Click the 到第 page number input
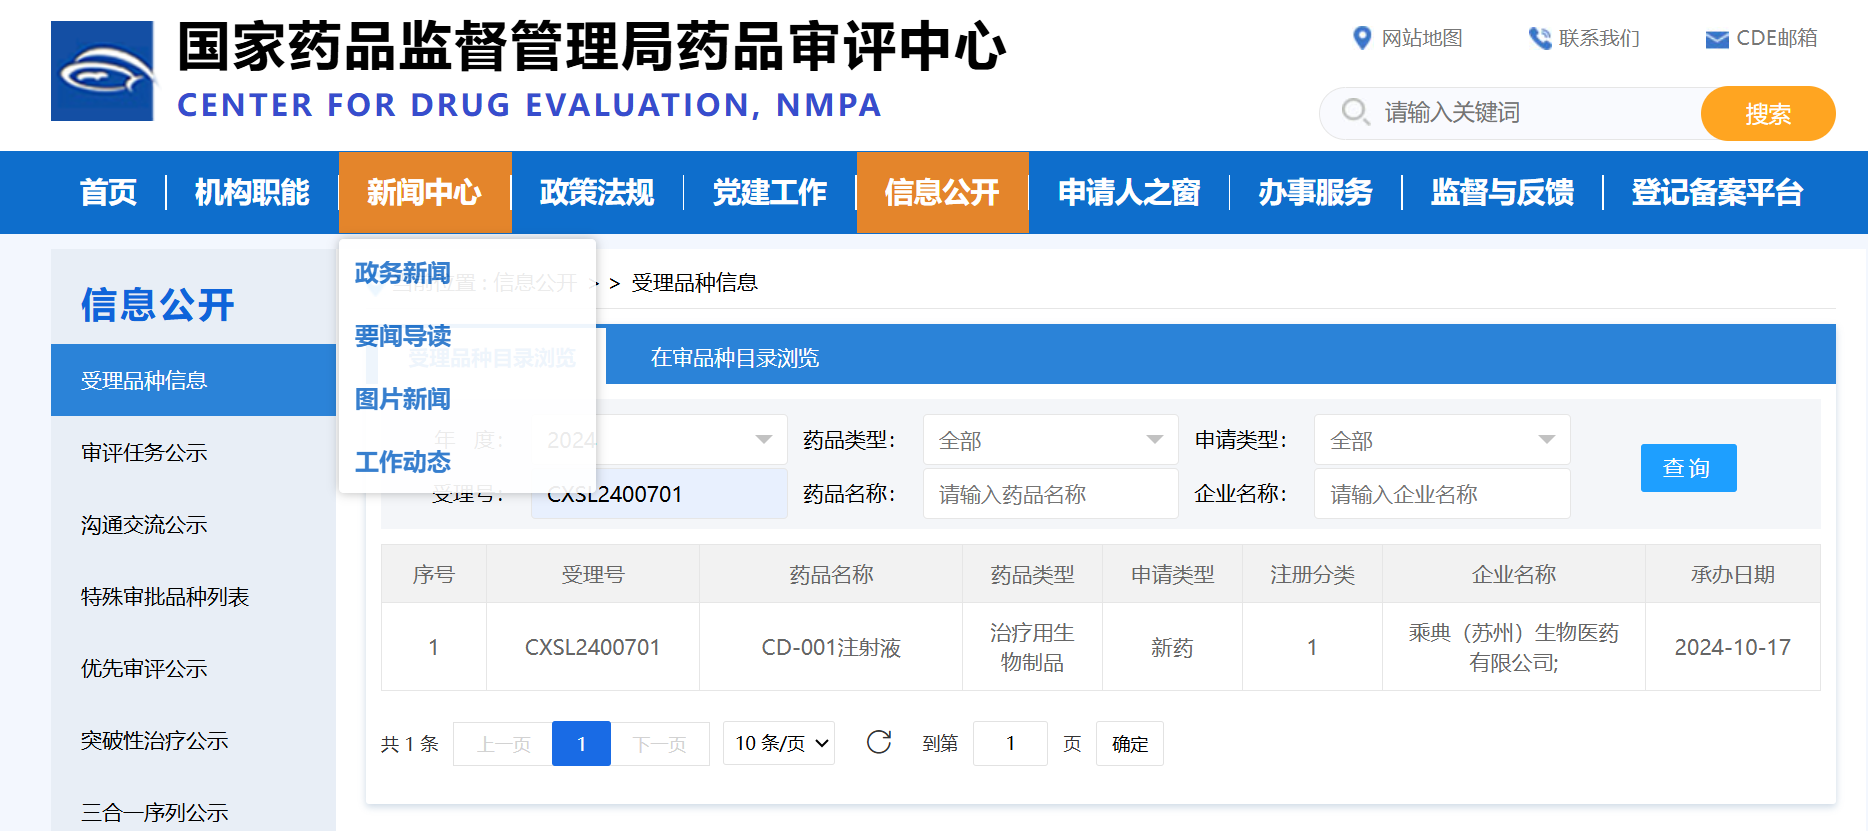 1010,743
